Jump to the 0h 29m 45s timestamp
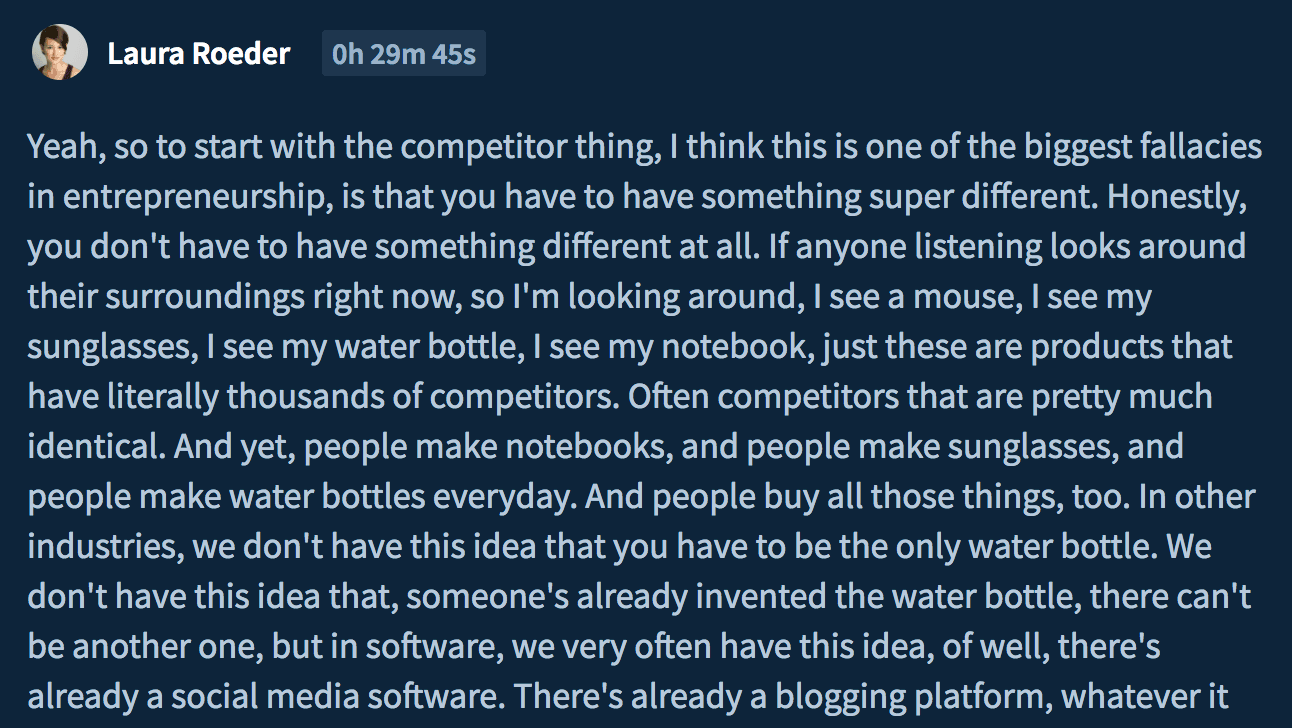The width and height of the screenshot is (1292, 728). pyautogui.click(x=403, y=53)
